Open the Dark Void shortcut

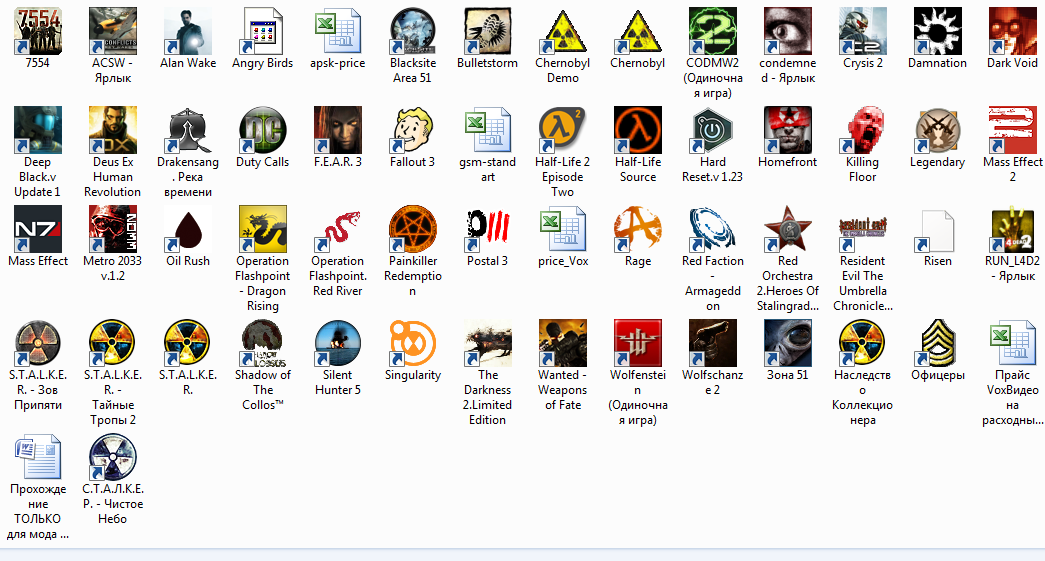click(x=1012, y=31)
